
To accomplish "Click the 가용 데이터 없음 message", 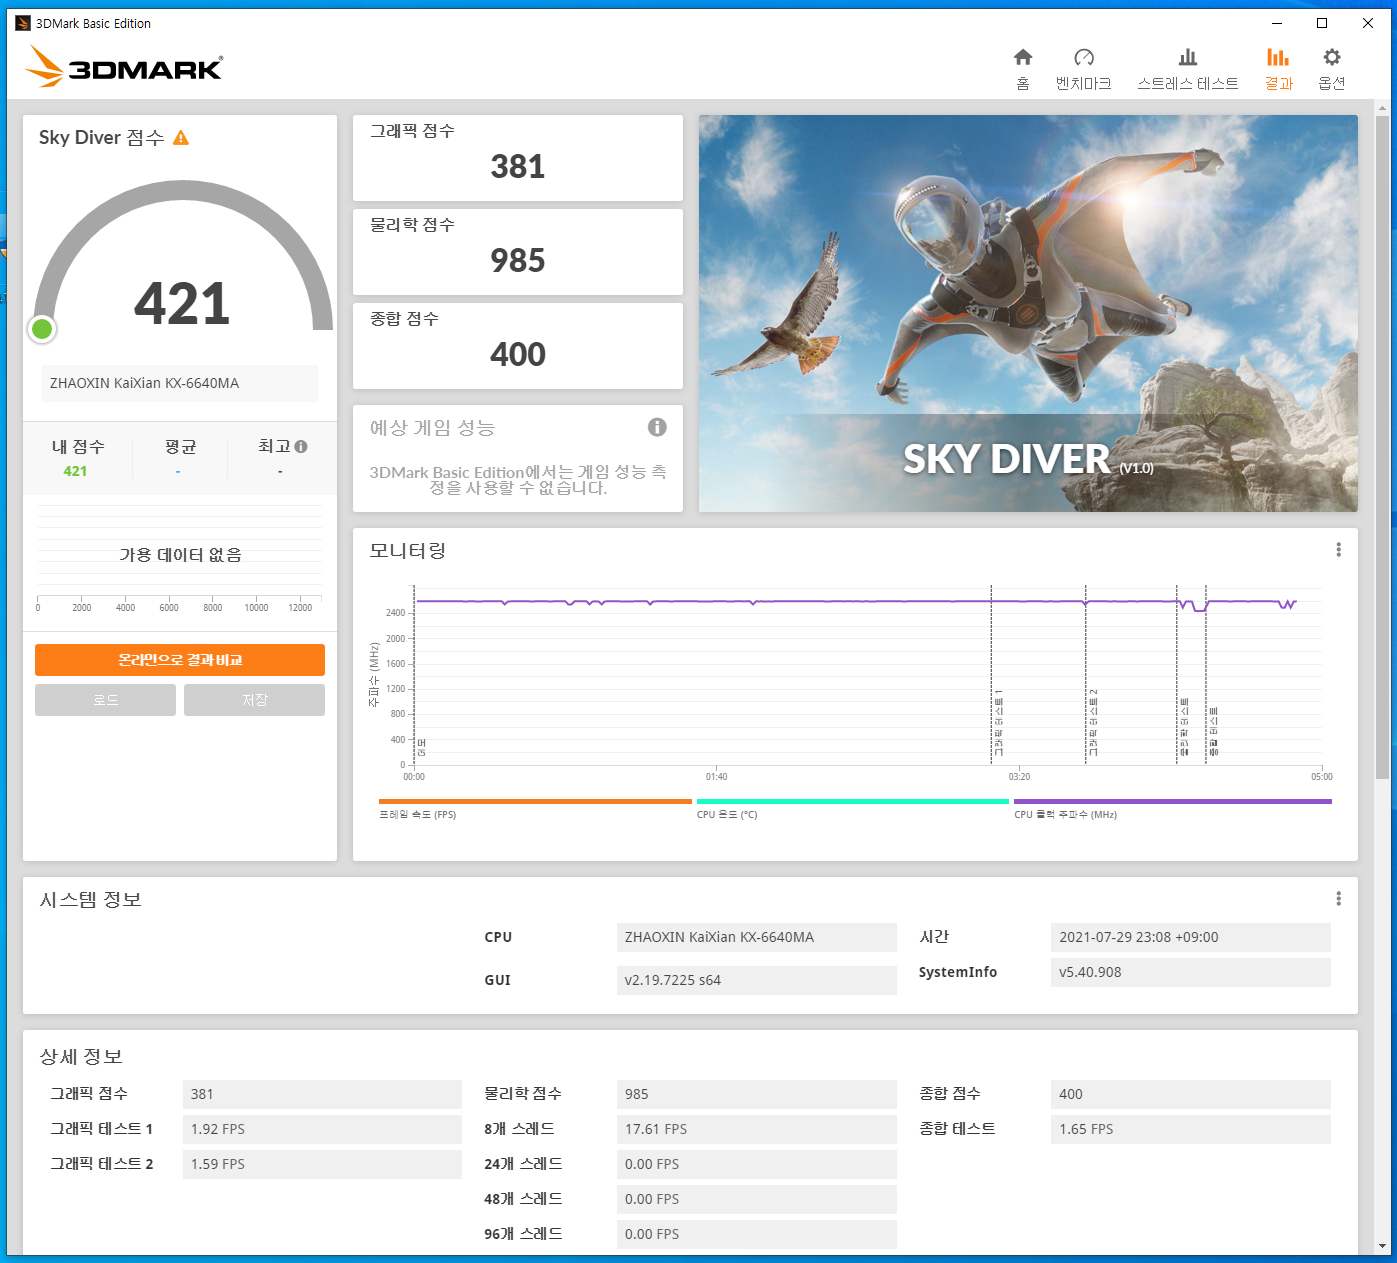I will pyautogui.click(x=180, y=554).
